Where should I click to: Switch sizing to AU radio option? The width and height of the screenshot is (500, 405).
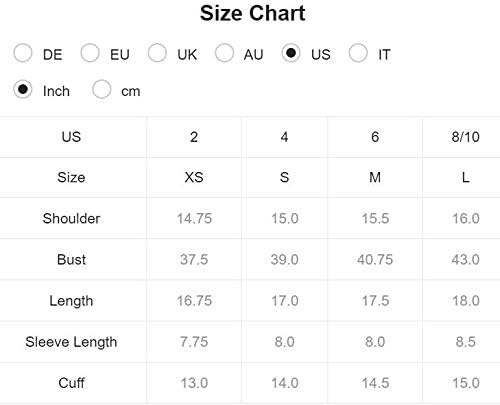[x=224, y=53]
